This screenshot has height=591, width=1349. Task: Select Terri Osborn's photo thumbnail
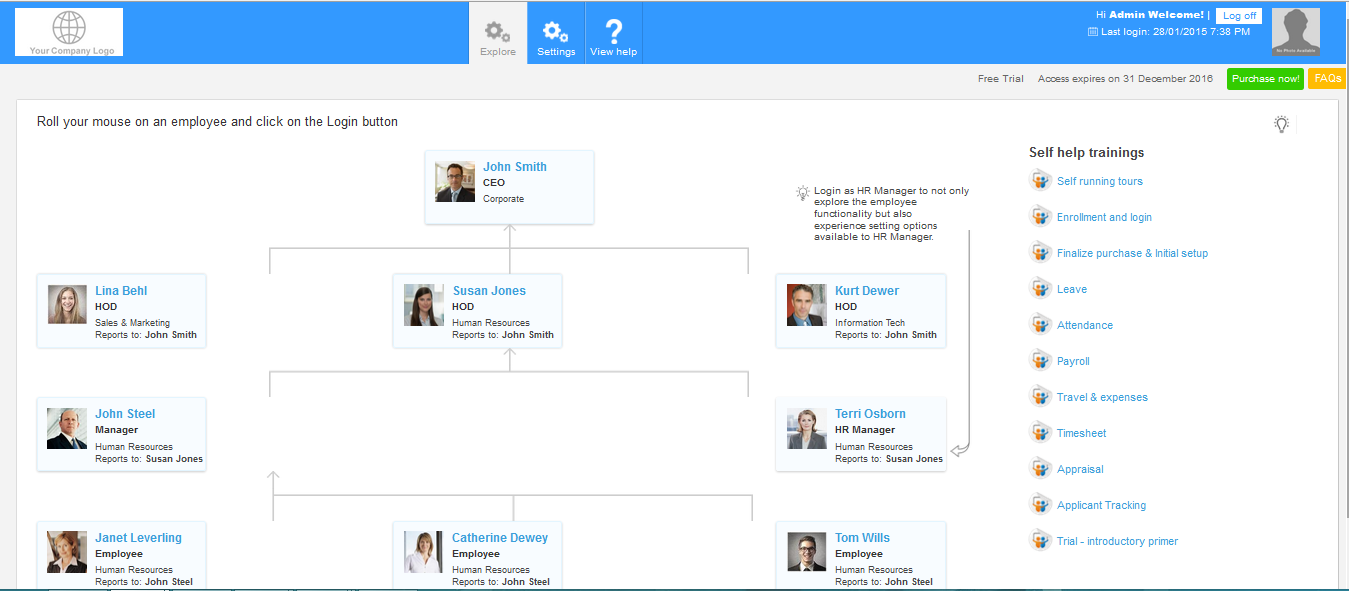click(806, 428)
